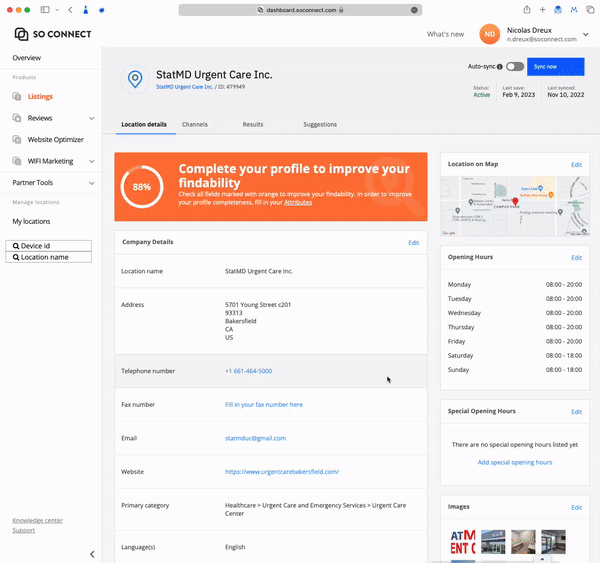This screenshot has width=600, height=563.
Task: Click the red map marker pin
Action: coord(515,201)
